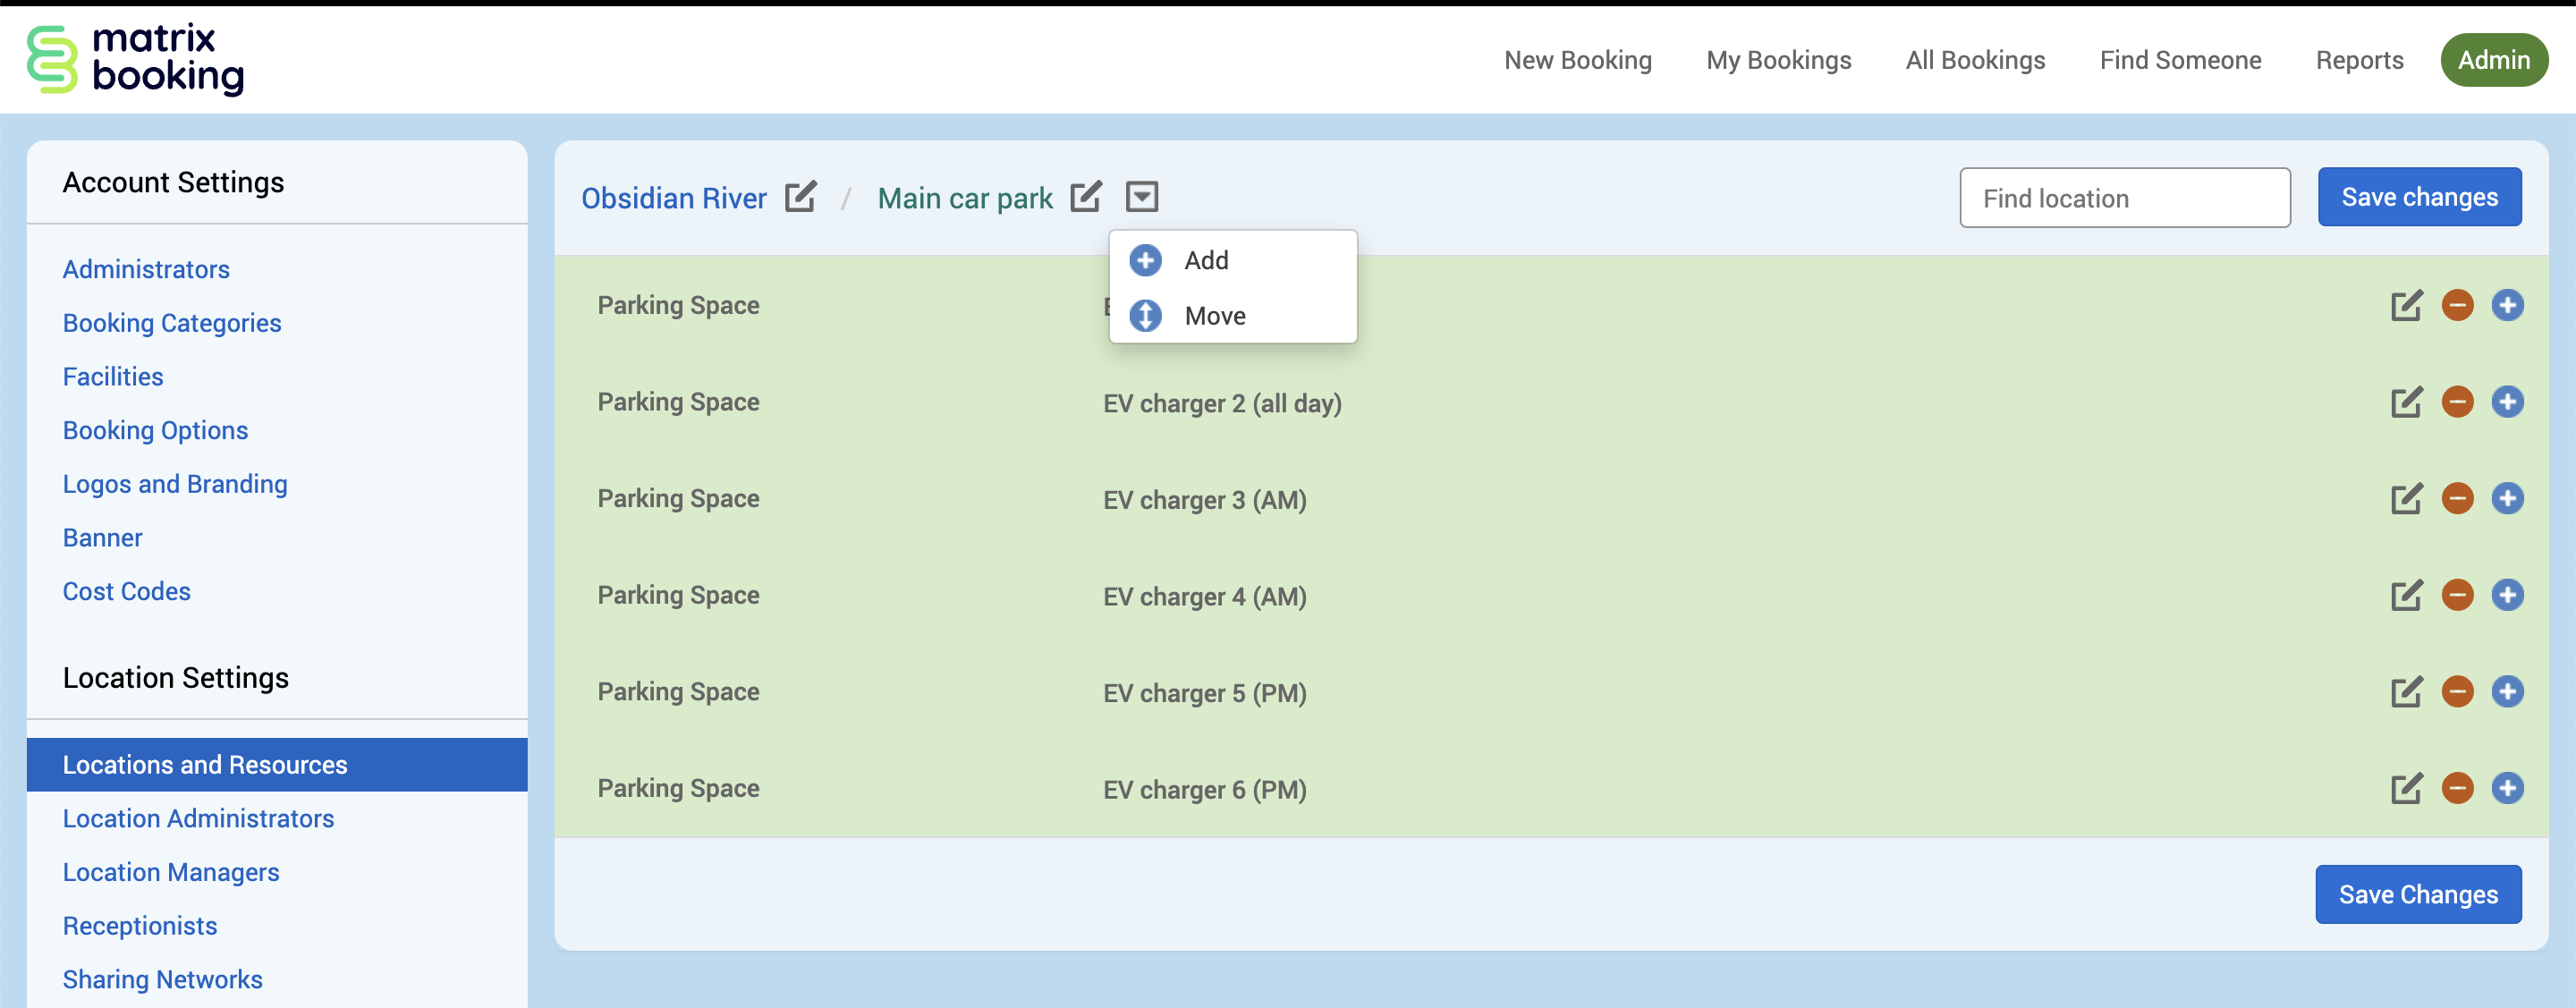Choose Move in the dropdown menu
This screenshot has height=1008, width=2576.
(x=1214, y=316)
